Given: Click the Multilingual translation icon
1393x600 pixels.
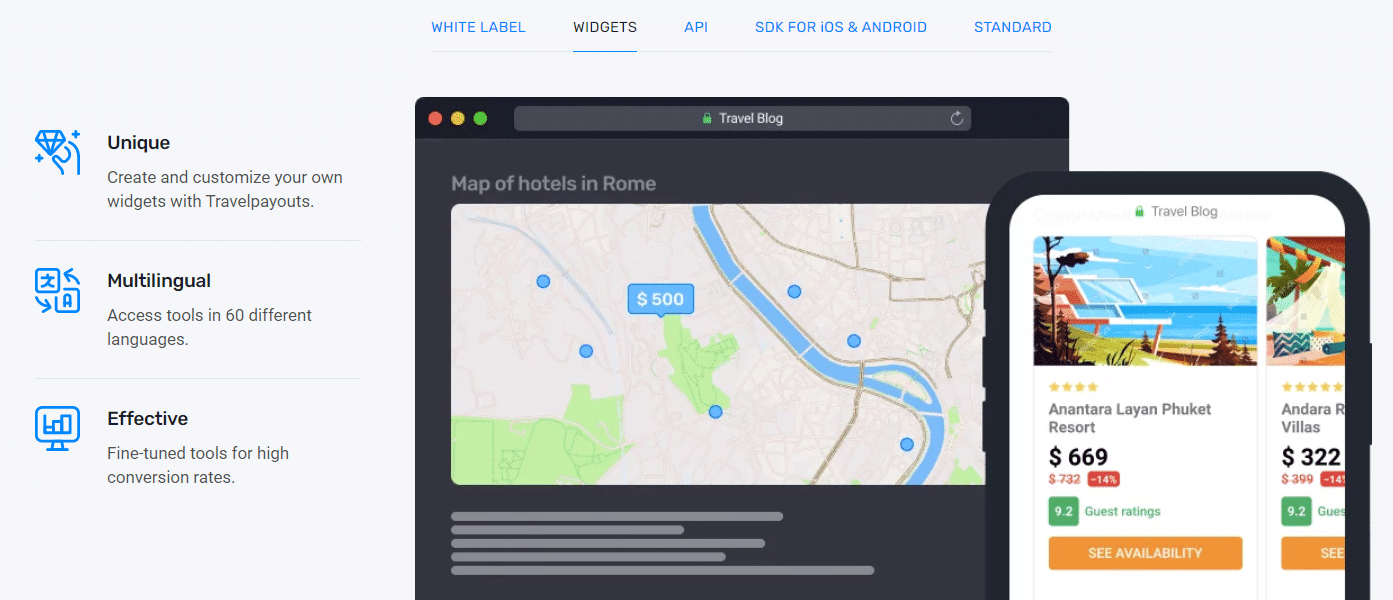Looking at the screenshot, I should (57, 290).
